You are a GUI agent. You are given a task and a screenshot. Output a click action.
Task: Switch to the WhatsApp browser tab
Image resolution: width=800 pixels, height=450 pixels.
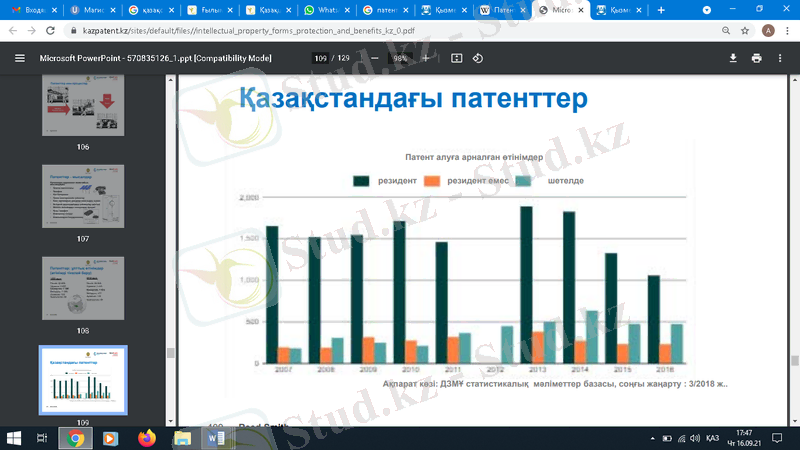tap(323, 10)
